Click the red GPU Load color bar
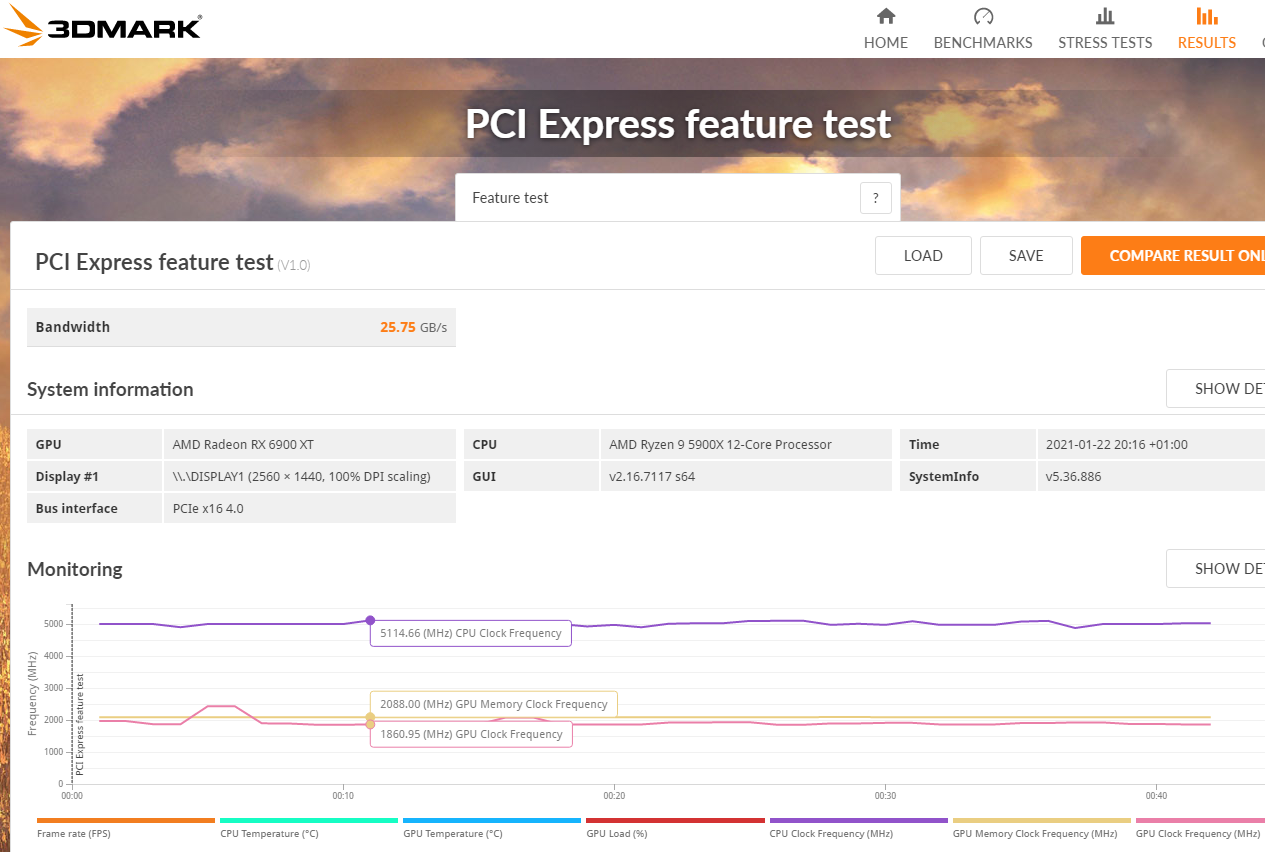1265x852 pixels. click(x=675, y=820)
